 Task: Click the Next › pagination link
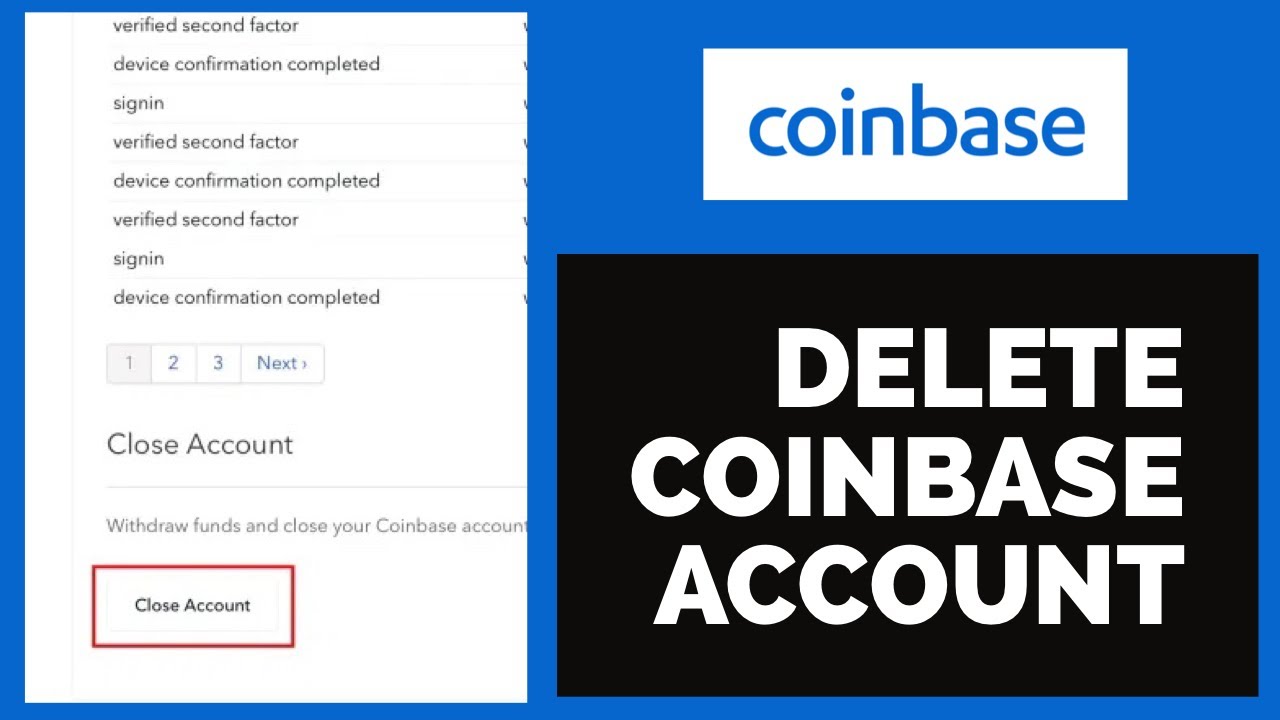click(282, 363)
